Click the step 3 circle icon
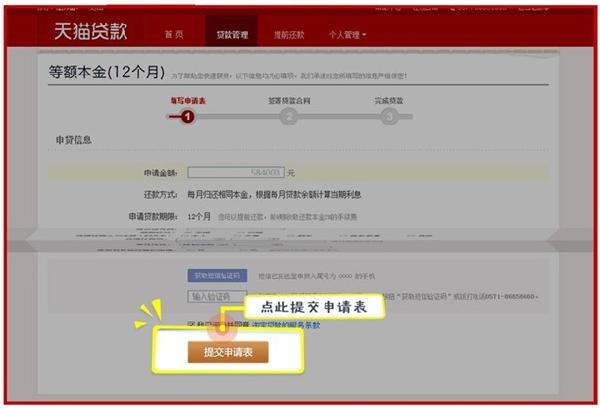 [388, 116]
